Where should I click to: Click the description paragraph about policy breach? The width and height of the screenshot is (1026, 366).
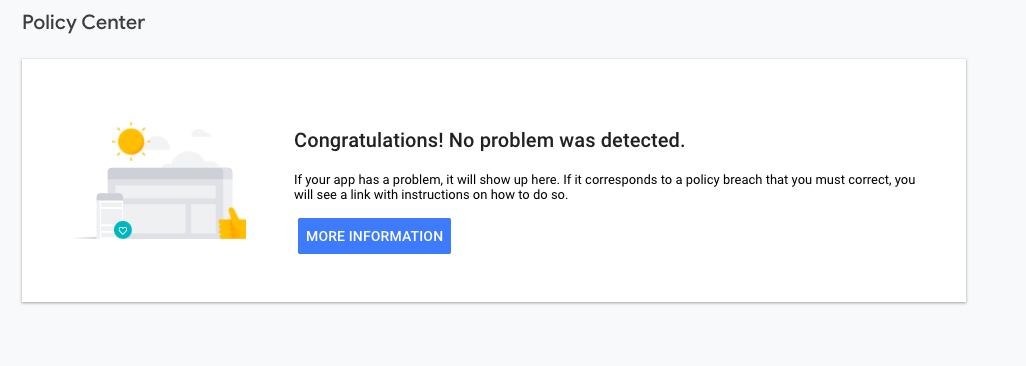pos(605,187)
